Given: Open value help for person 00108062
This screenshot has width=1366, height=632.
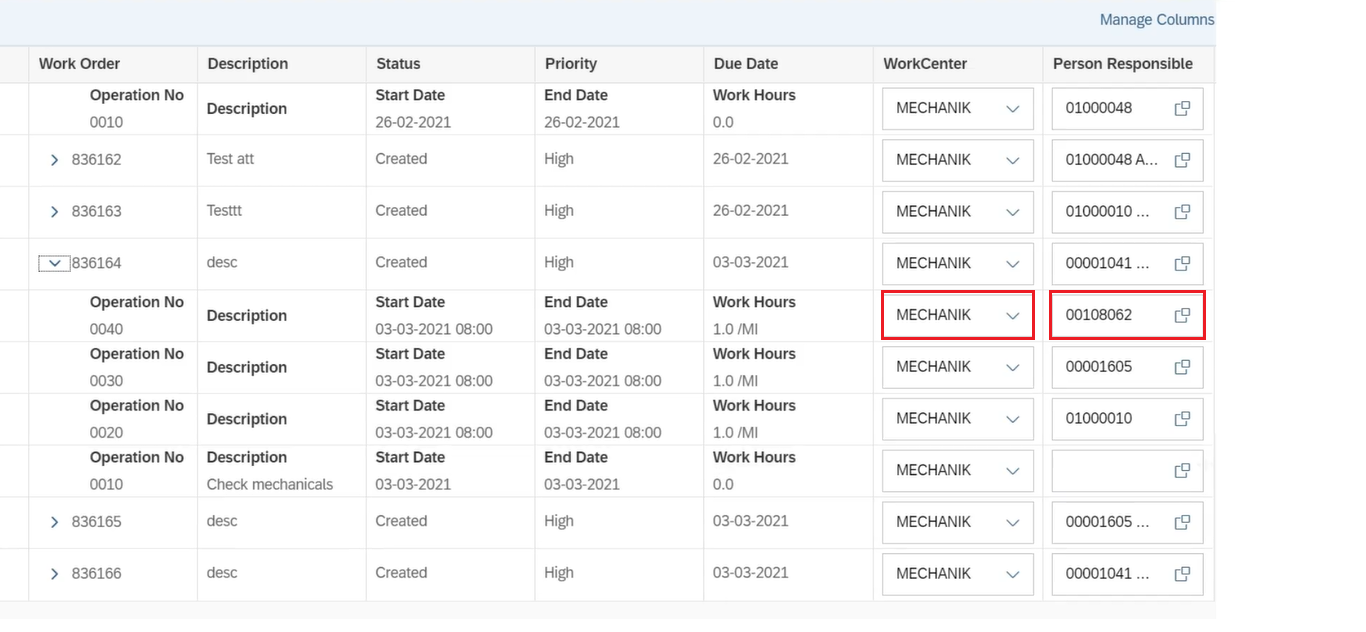Looking at the screenshot, I should point(1181,316).
